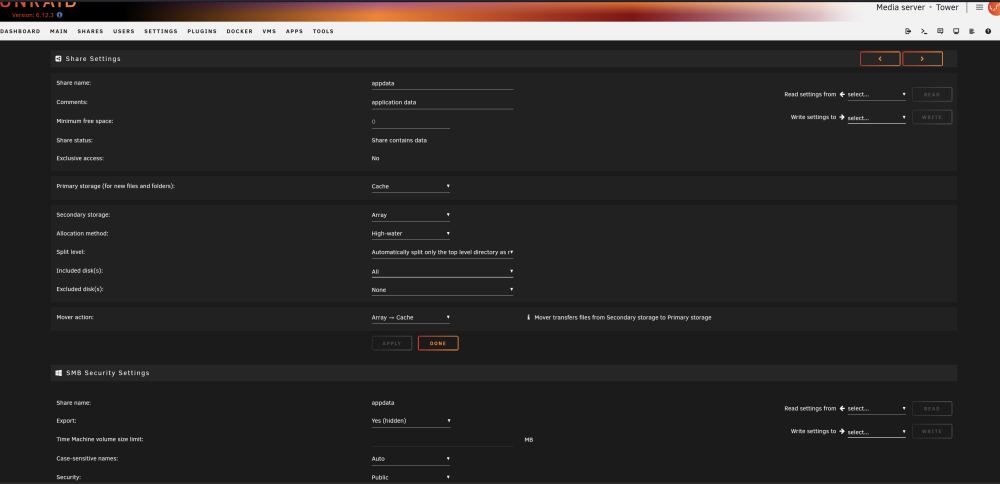Open SMB 'Read settings from' dropdown
The height and width of the screenshot is (484, 1000).
tap(876, 409)
